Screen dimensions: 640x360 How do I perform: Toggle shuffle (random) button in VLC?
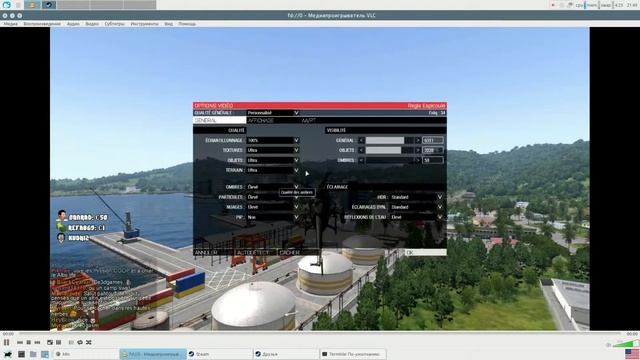click(x=89, y=342)
